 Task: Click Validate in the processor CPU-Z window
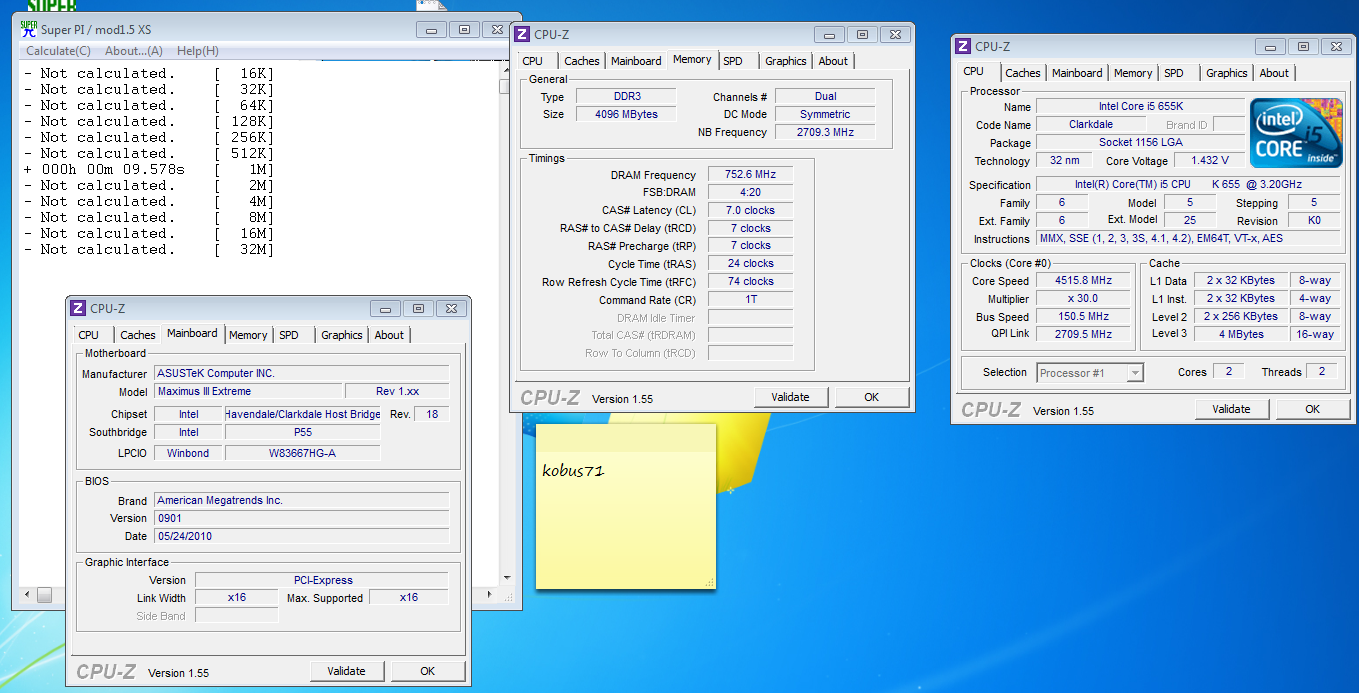1231,409
